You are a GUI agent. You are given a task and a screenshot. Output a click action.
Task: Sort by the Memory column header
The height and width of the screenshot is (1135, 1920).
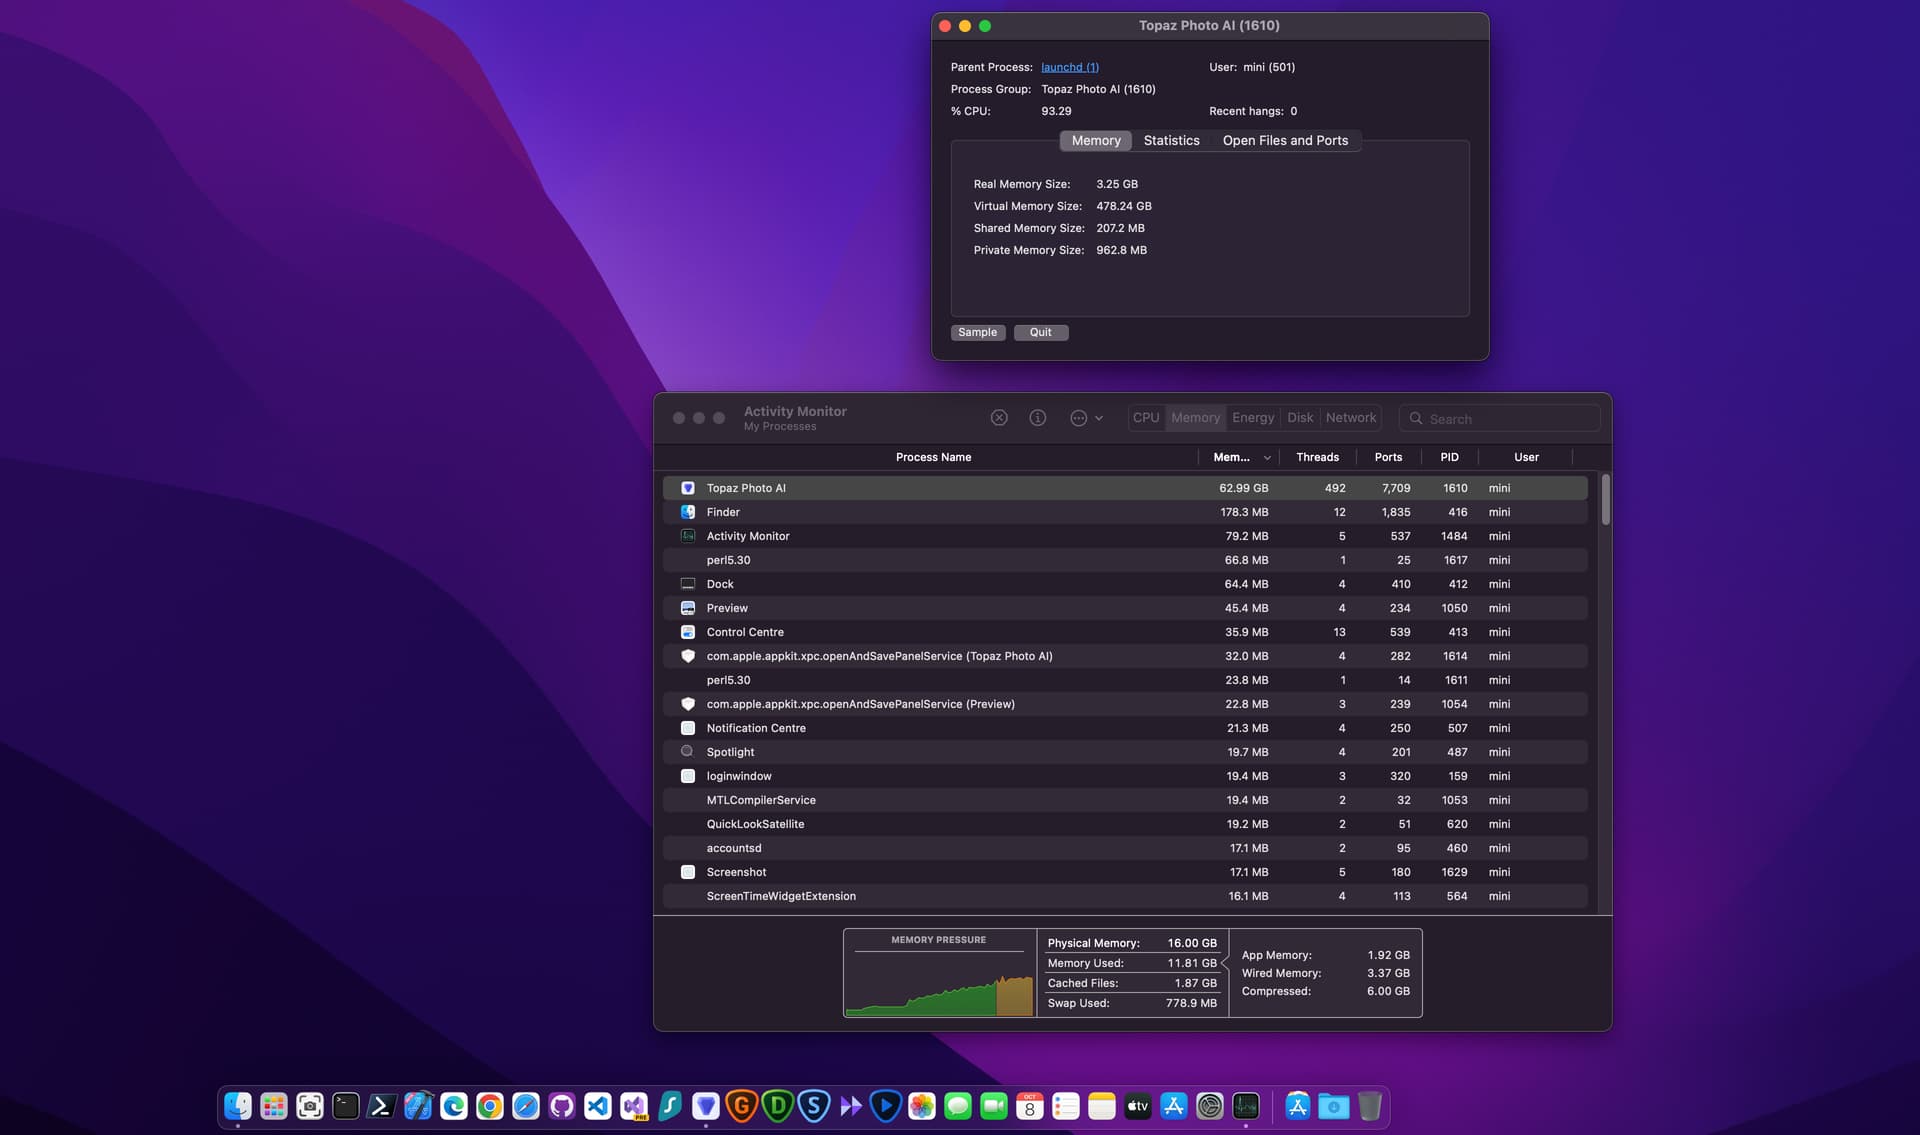coord(1231,457)
